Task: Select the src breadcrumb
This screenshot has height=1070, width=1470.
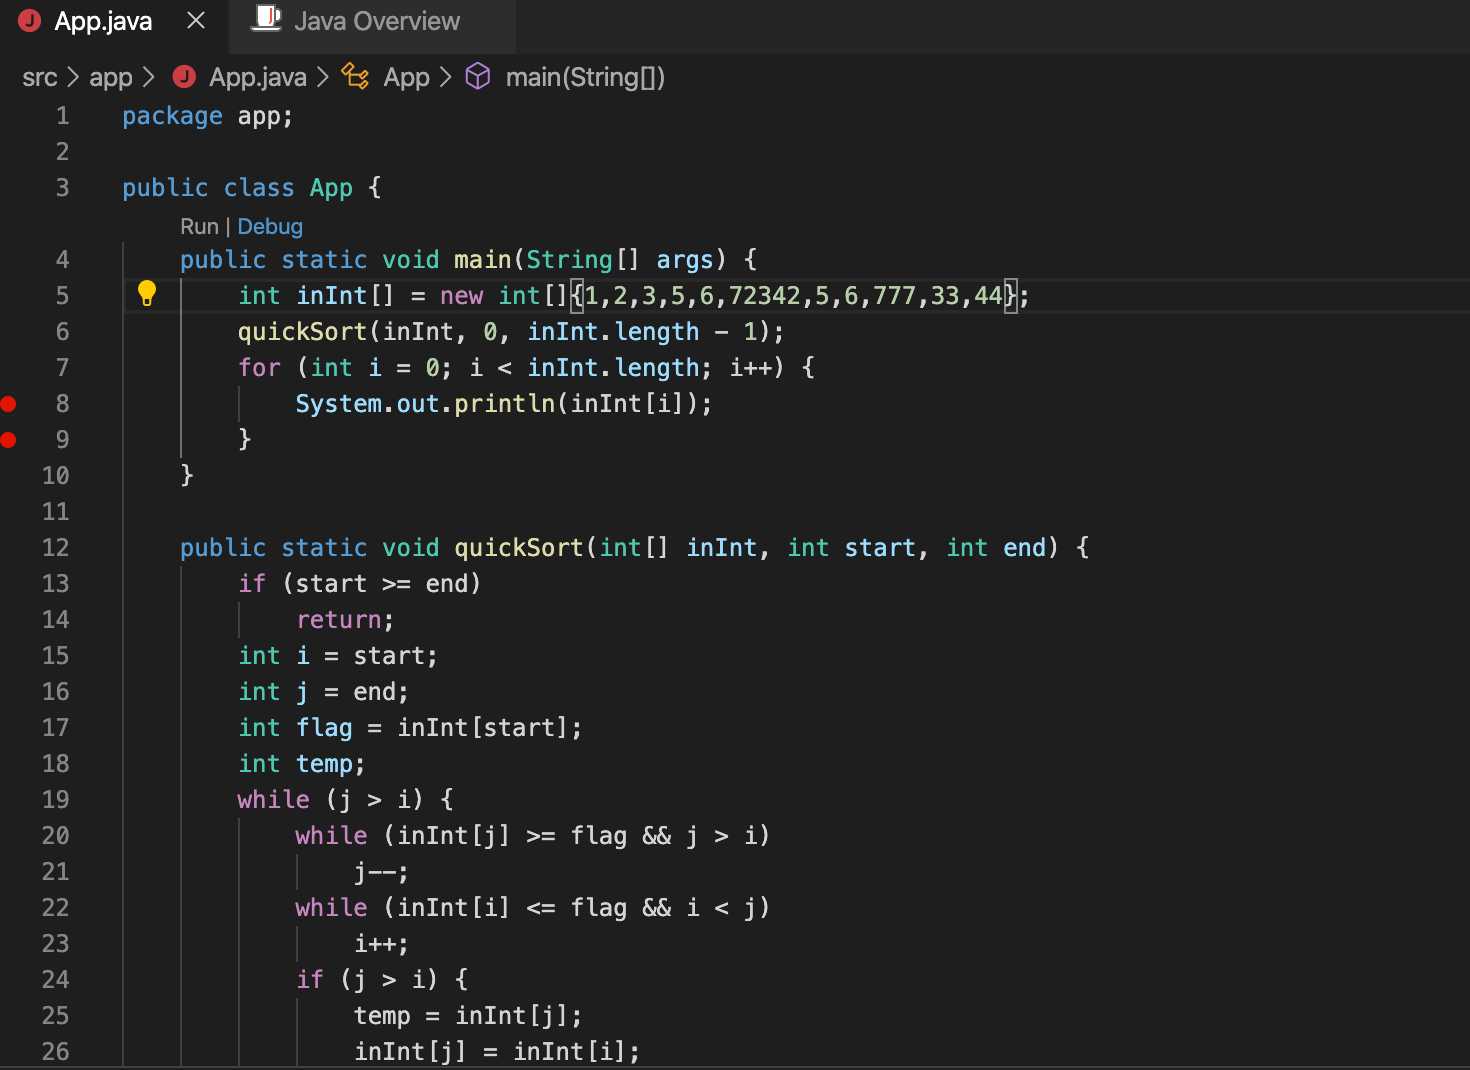Action: pos(40,77)
